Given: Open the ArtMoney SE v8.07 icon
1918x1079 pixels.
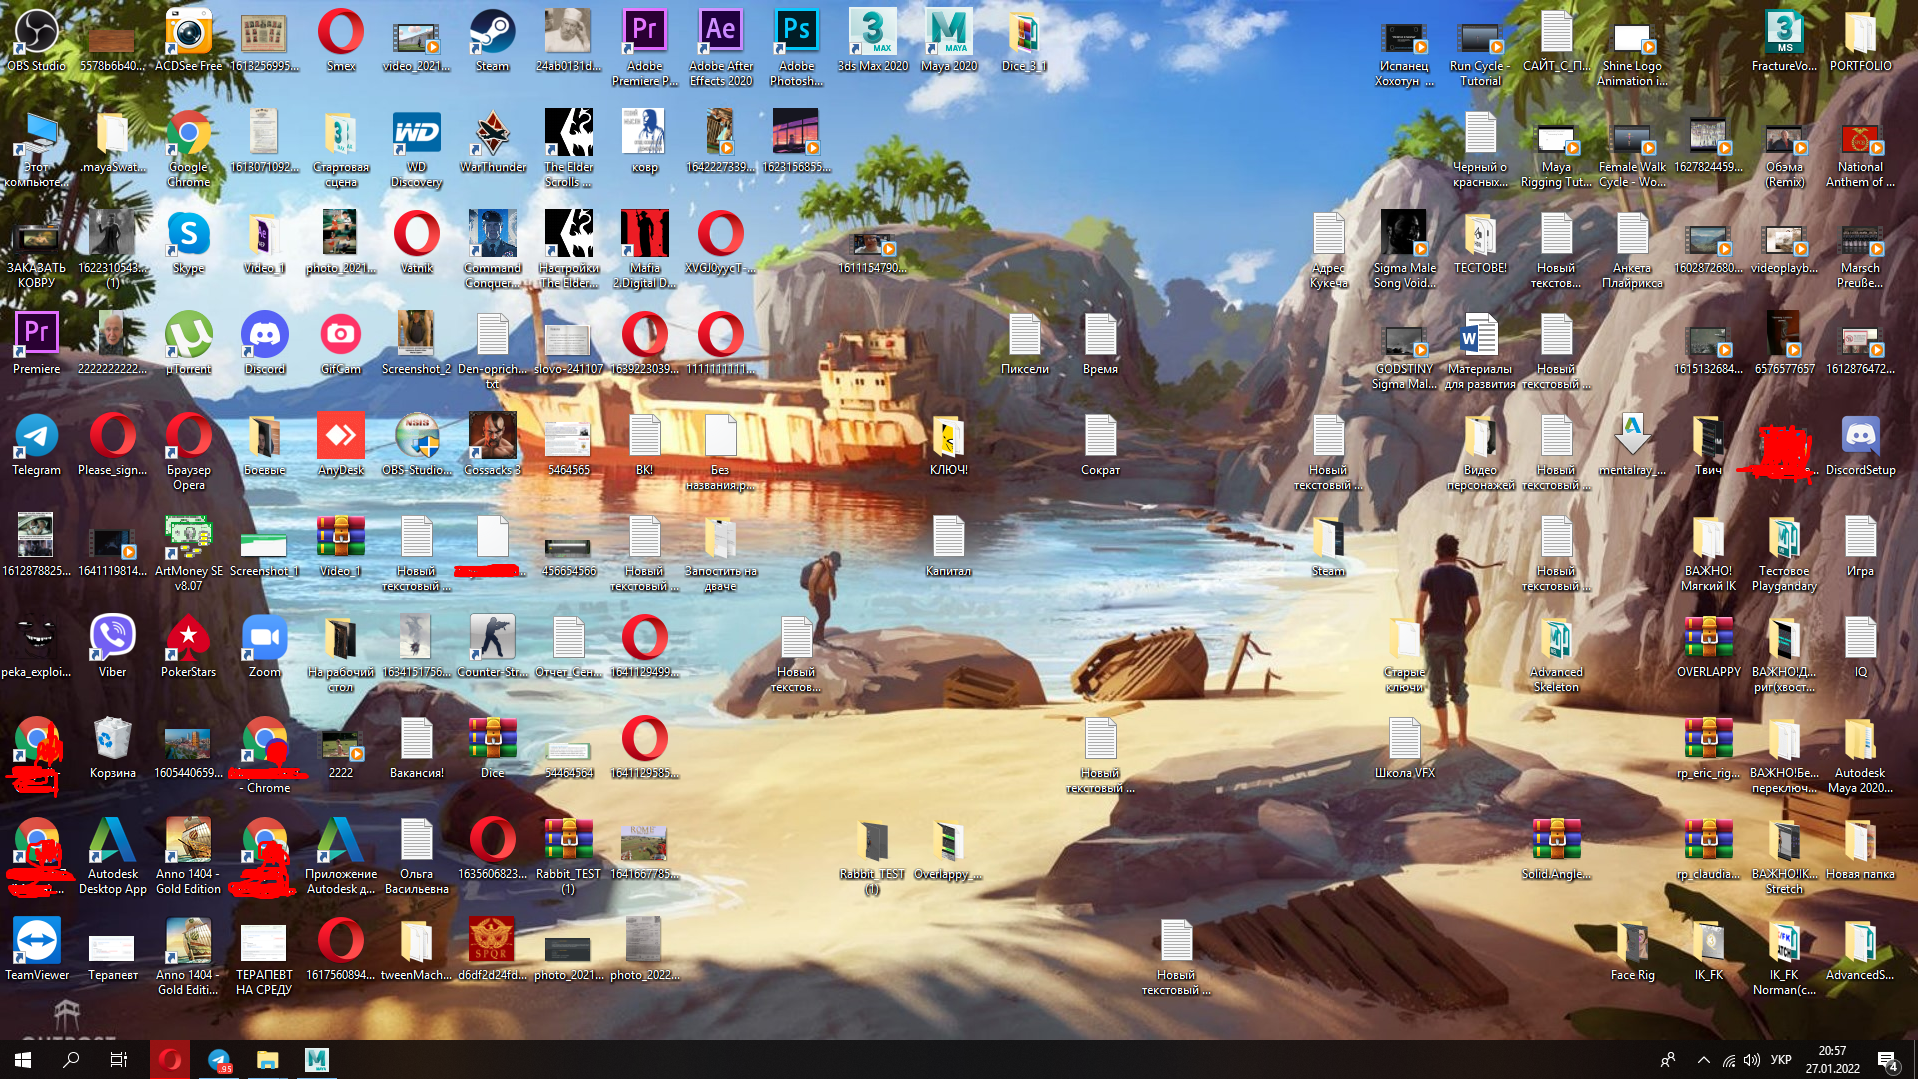Looking at the screenshot, I should coord(188,552).
